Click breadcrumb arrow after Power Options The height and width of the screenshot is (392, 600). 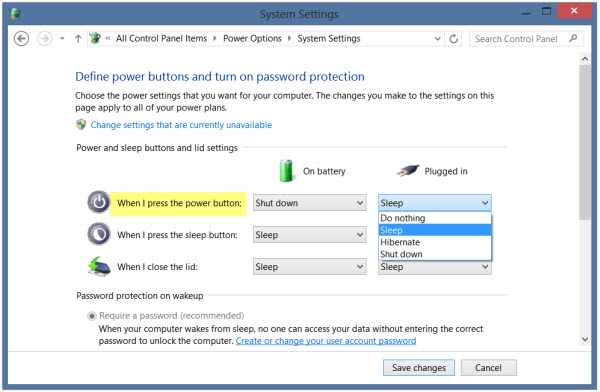point(289,39)
